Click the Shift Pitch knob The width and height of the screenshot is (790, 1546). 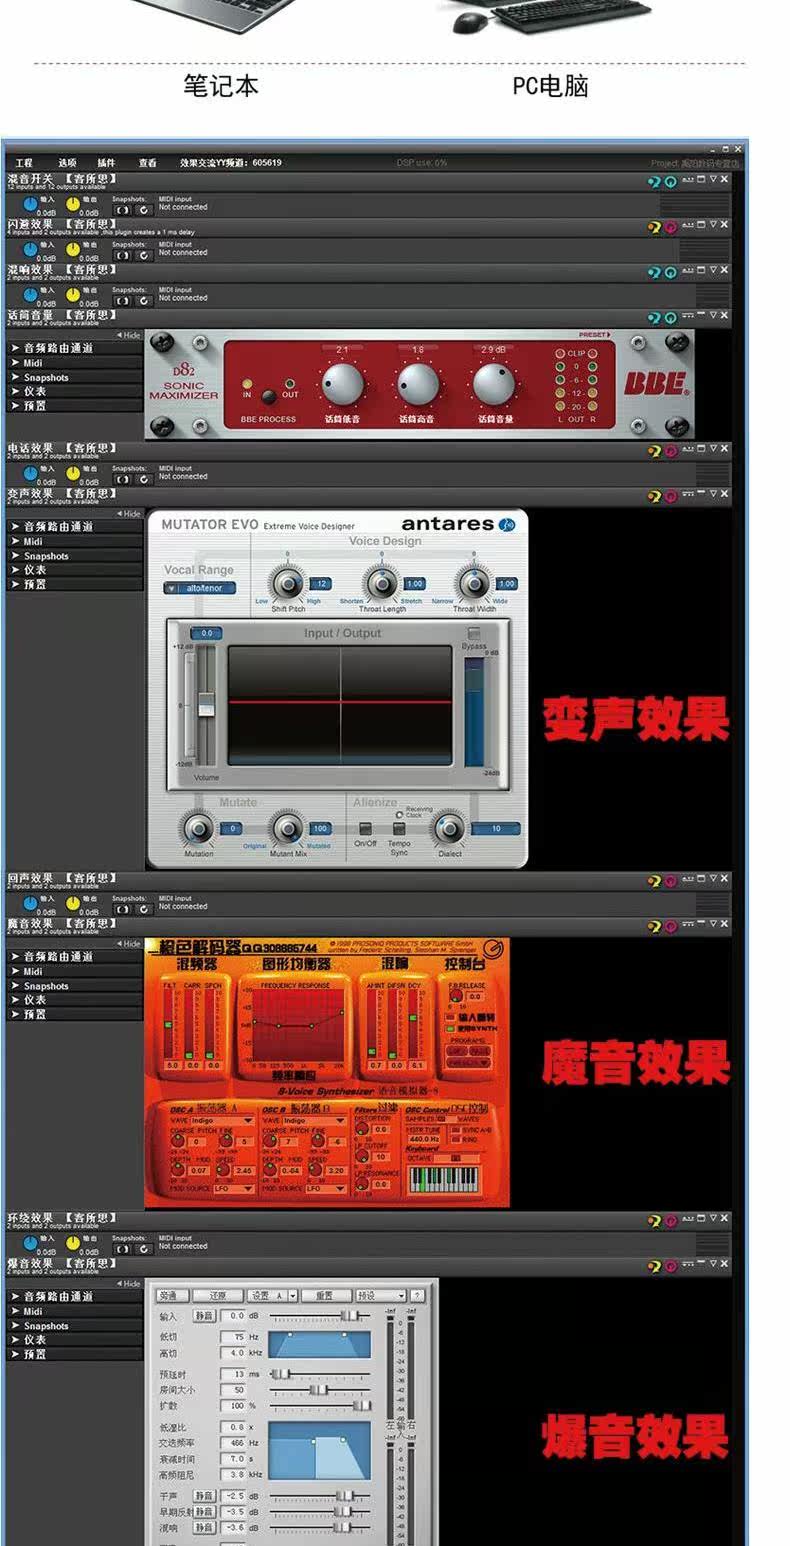coord(288,583)
